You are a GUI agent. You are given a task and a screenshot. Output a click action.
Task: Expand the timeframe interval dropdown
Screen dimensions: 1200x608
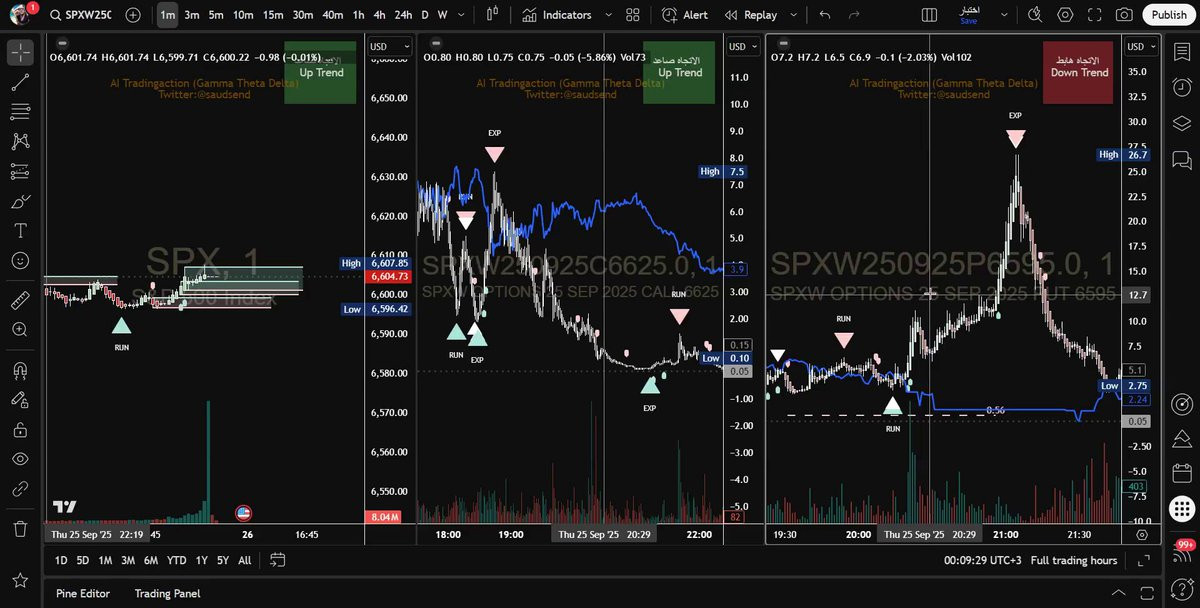pos(463,15)
